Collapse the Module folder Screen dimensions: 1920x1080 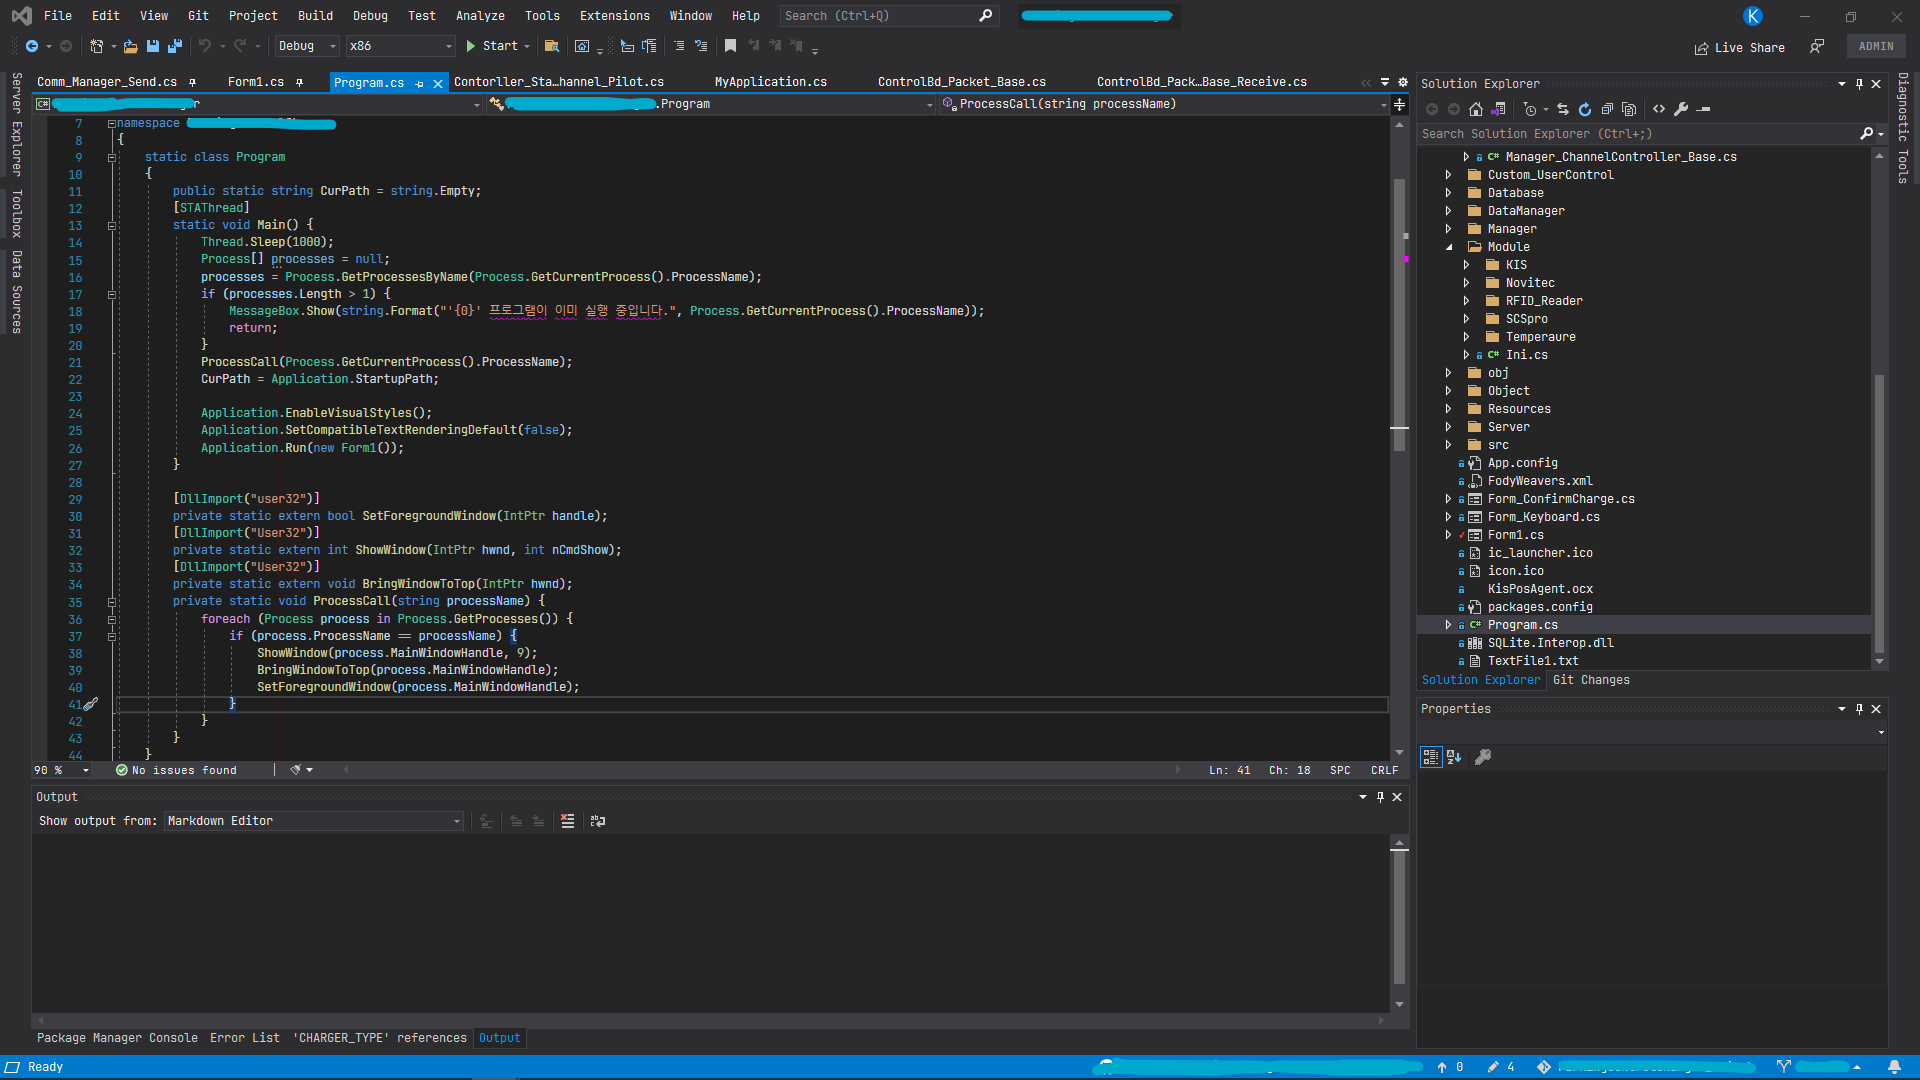click(1449, 247)
